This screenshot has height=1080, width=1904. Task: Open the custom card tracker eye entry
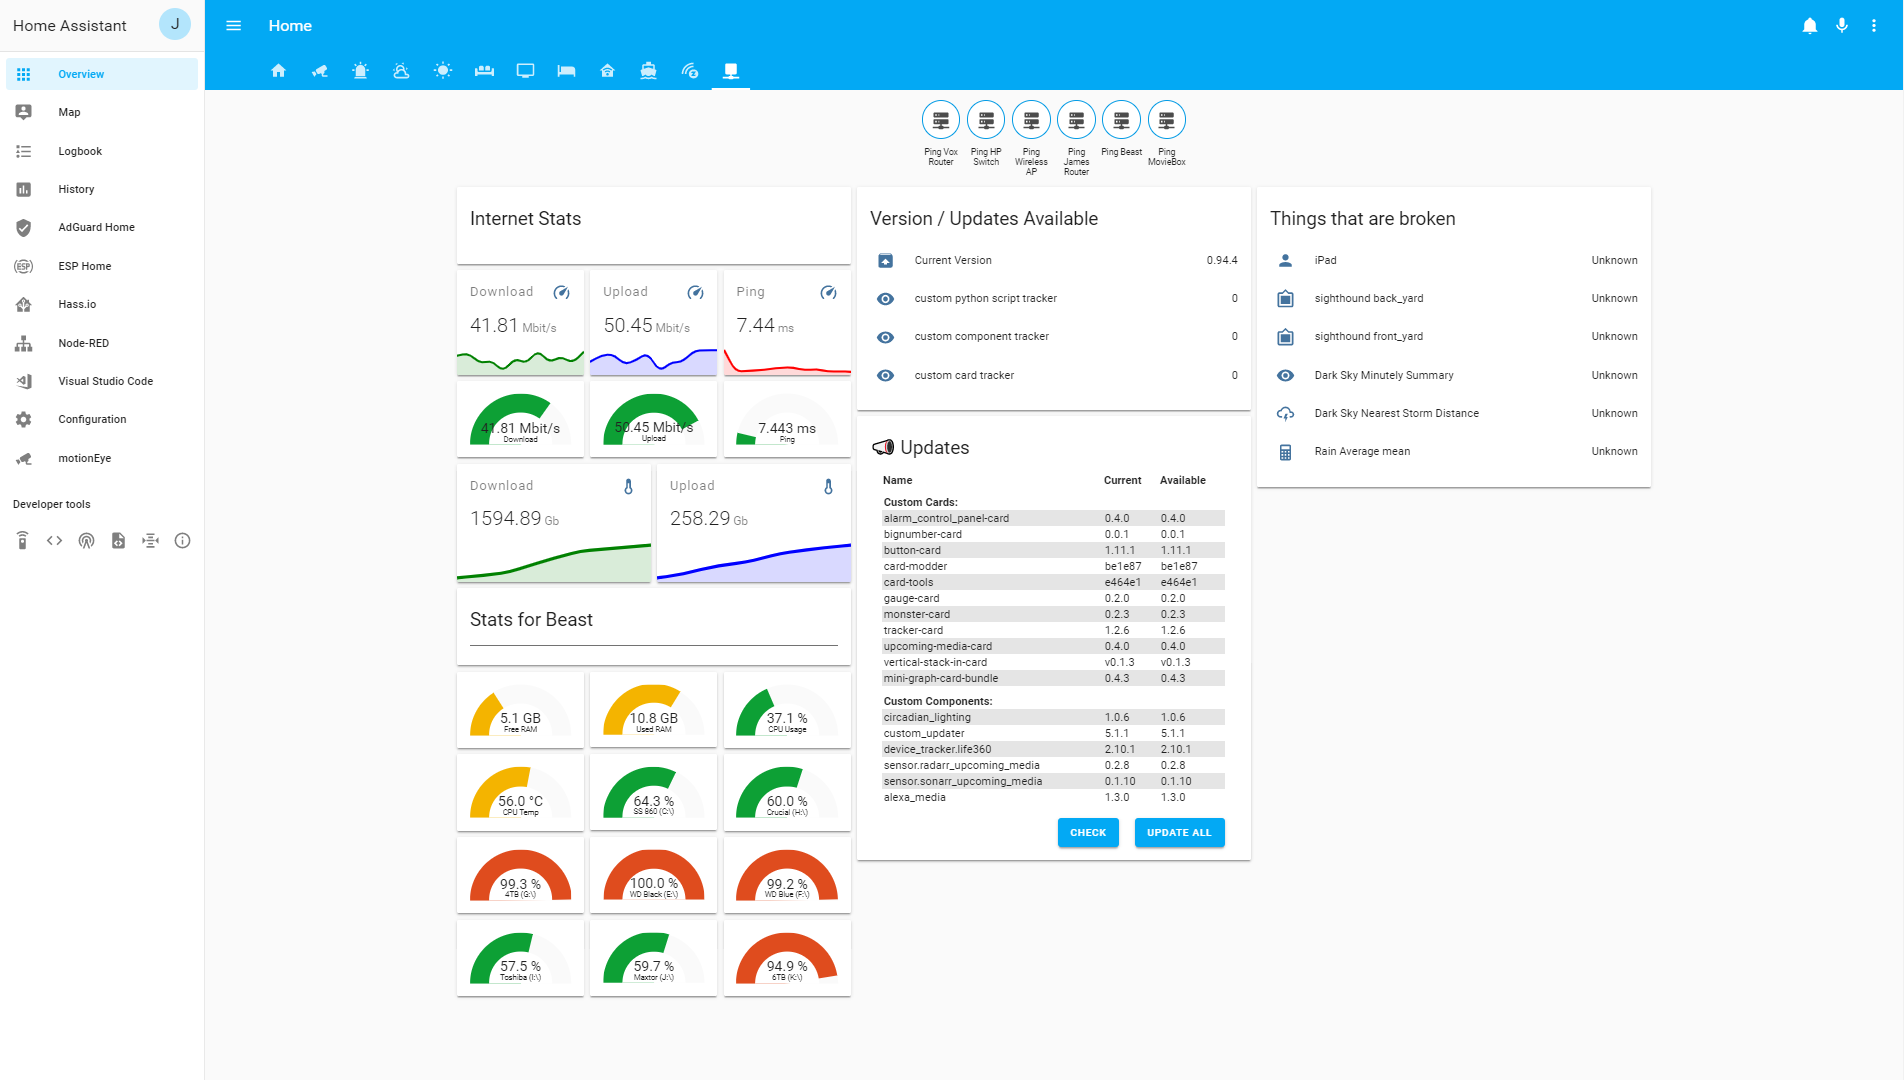1054,375
